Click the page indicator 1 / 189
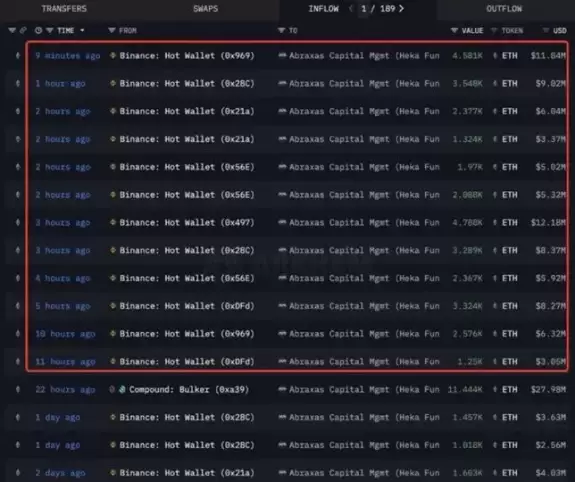 tap(378, 8)
